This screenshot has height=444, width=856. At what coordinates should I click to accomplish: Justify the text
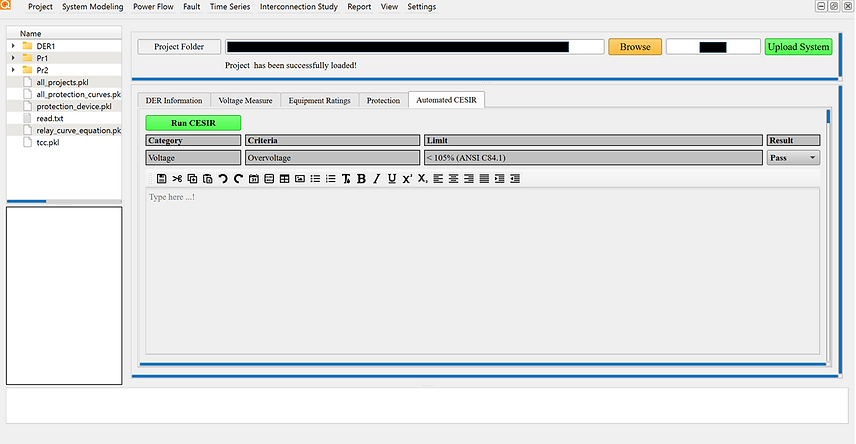tap(484, 179)
